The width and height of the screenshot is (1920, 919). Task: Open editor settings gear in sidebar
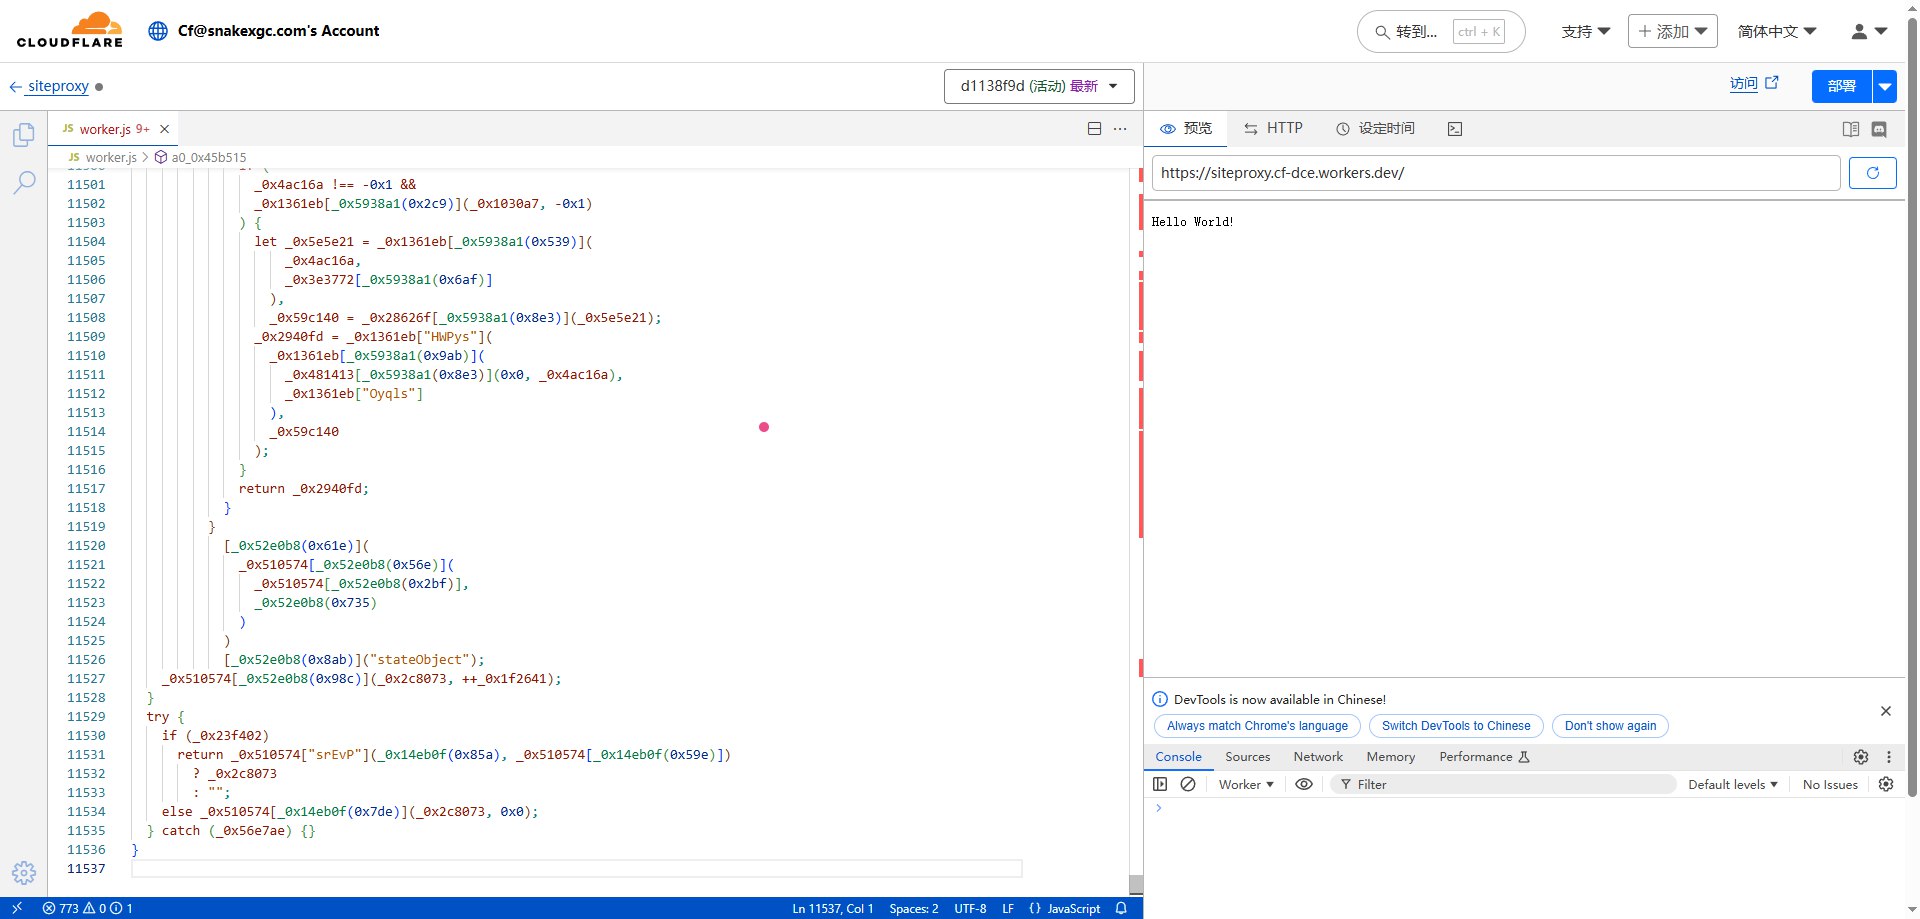point(24,873)
